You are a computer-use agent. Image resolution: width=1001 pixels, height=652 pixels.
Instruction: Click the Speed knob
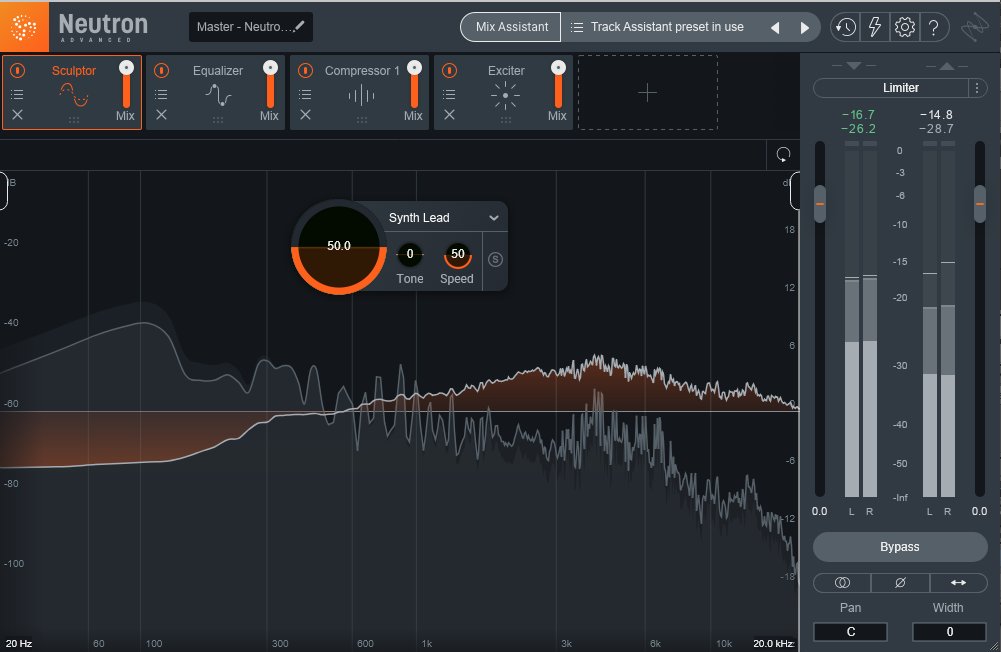458,254
